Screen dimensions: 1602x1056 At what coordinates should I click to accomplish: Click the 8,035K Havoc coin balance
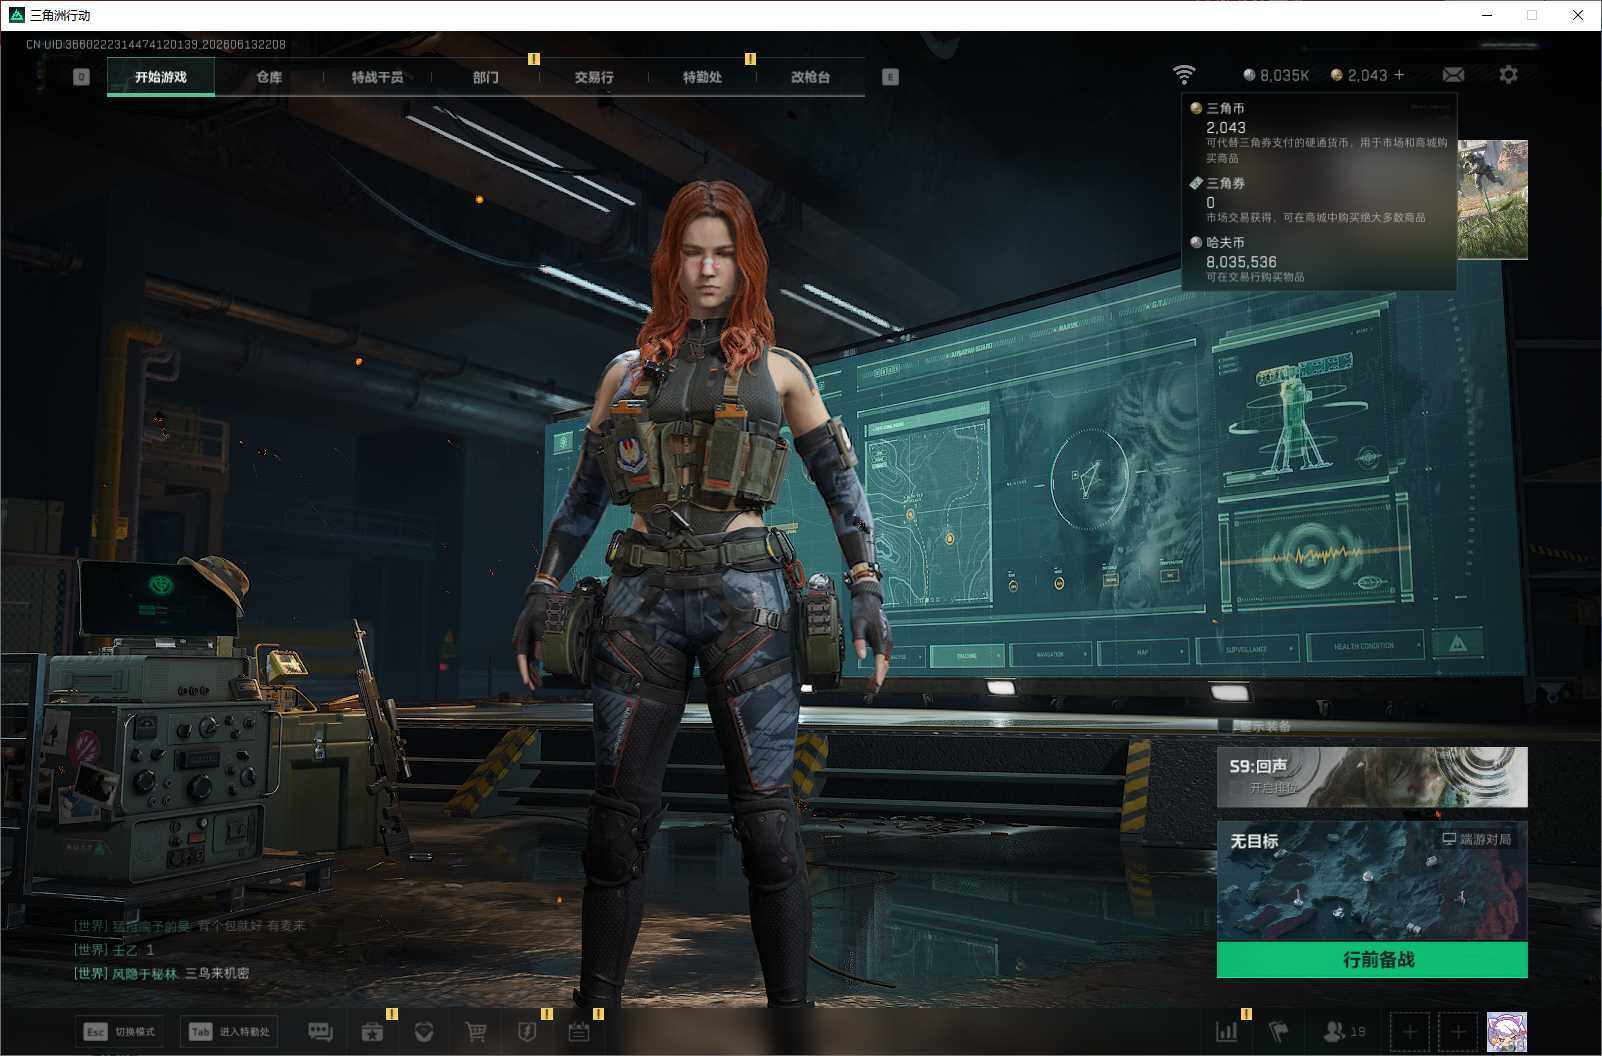click(1276, 75)
